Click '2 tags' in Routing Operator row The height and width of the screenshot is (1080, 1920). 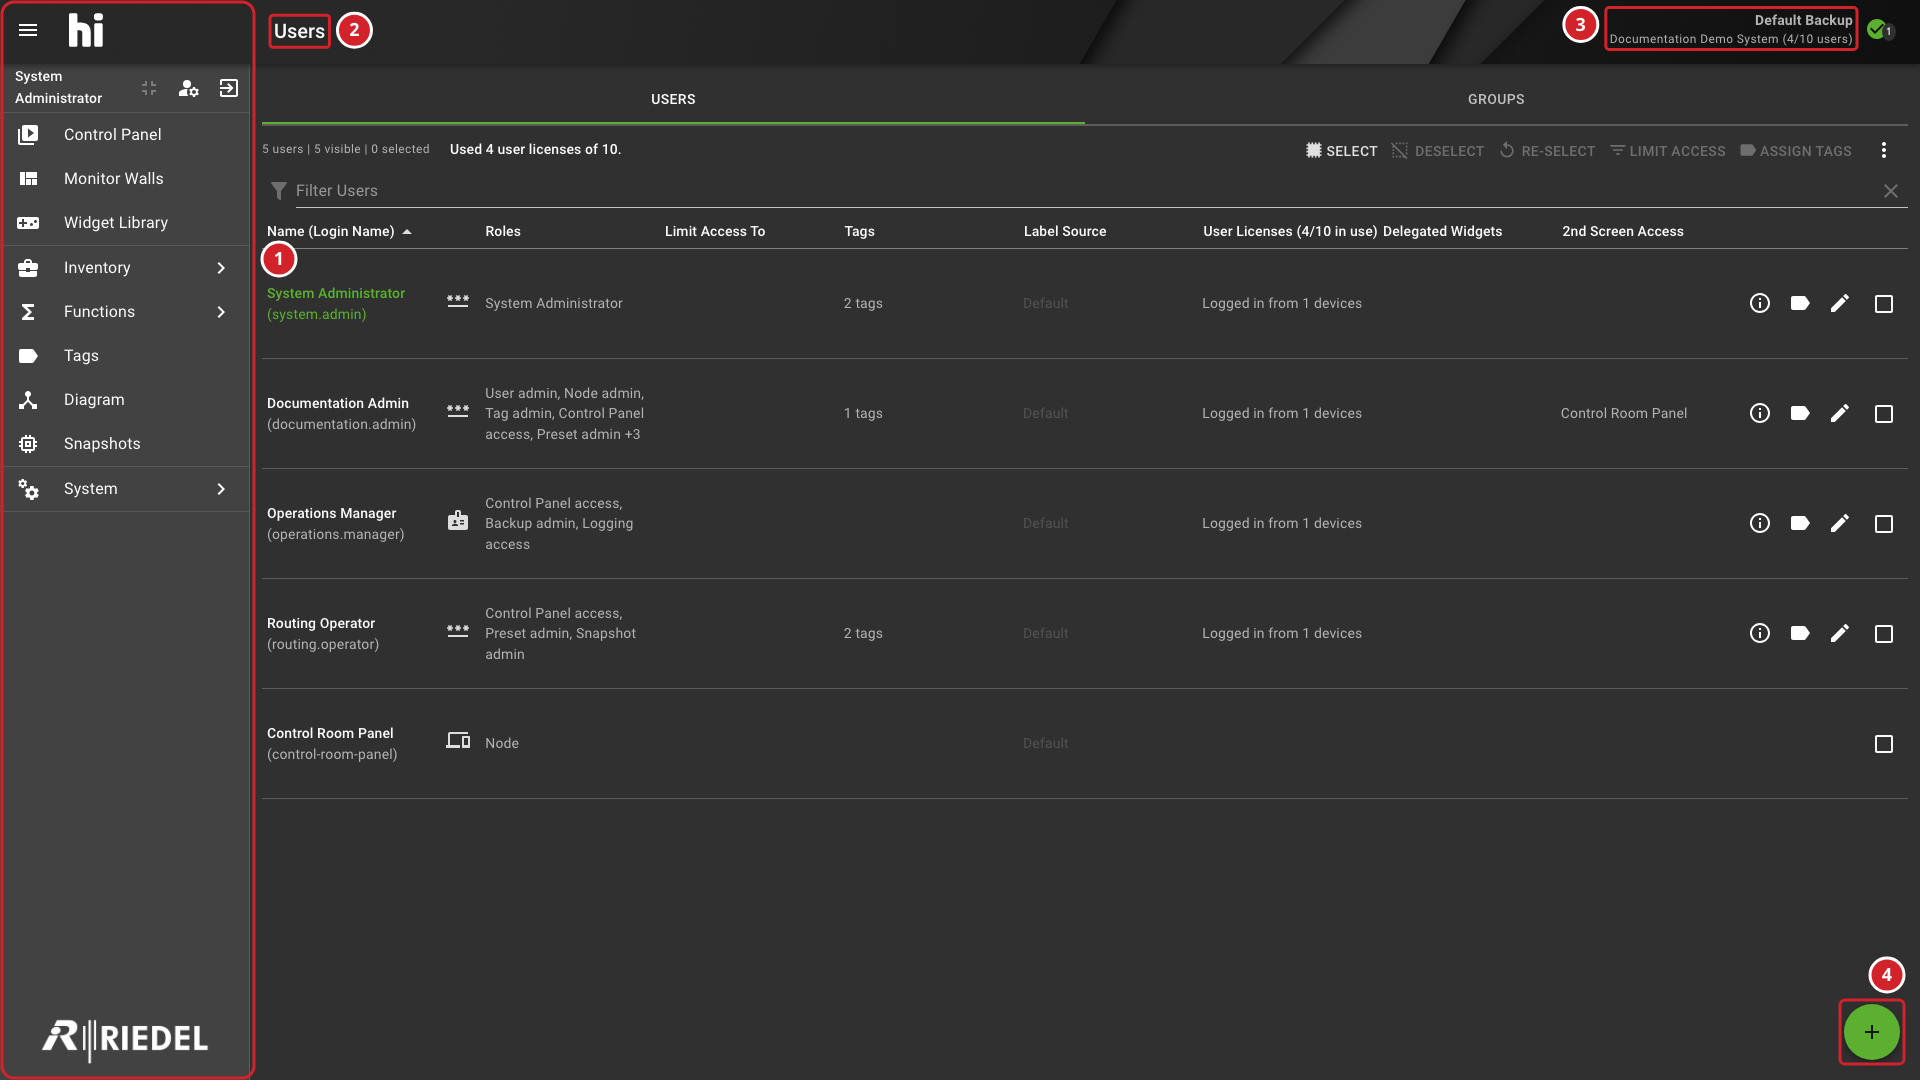(863, 633)
